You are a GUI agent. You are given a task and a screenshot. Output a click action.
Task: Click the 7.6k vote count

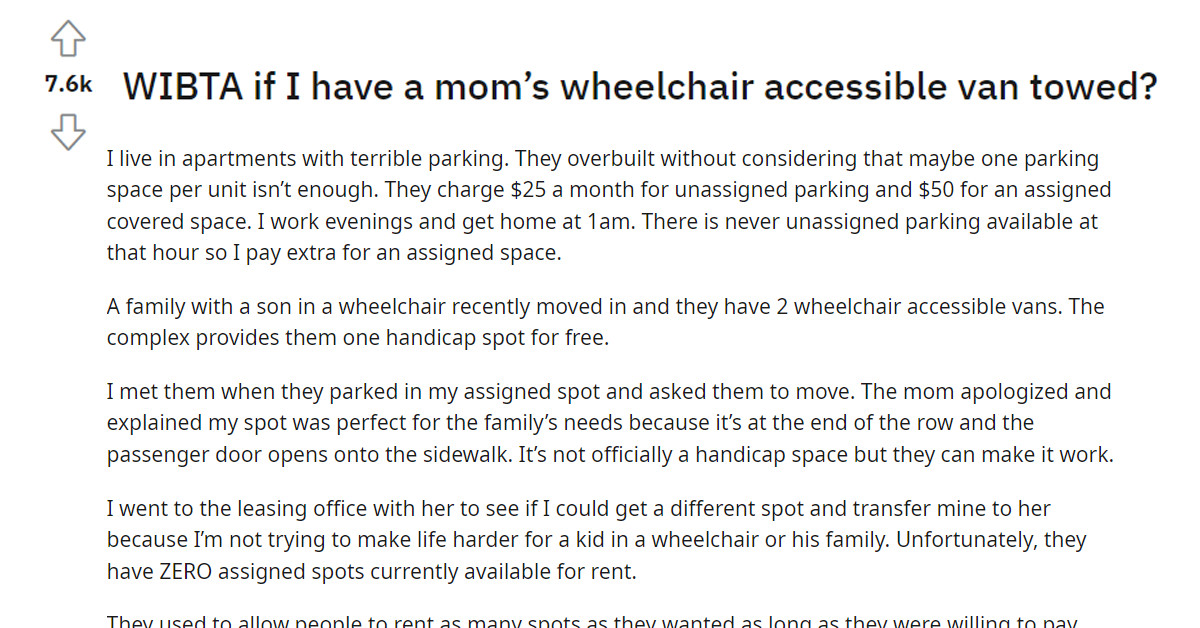pyautogui.click(x=67, y=85)
